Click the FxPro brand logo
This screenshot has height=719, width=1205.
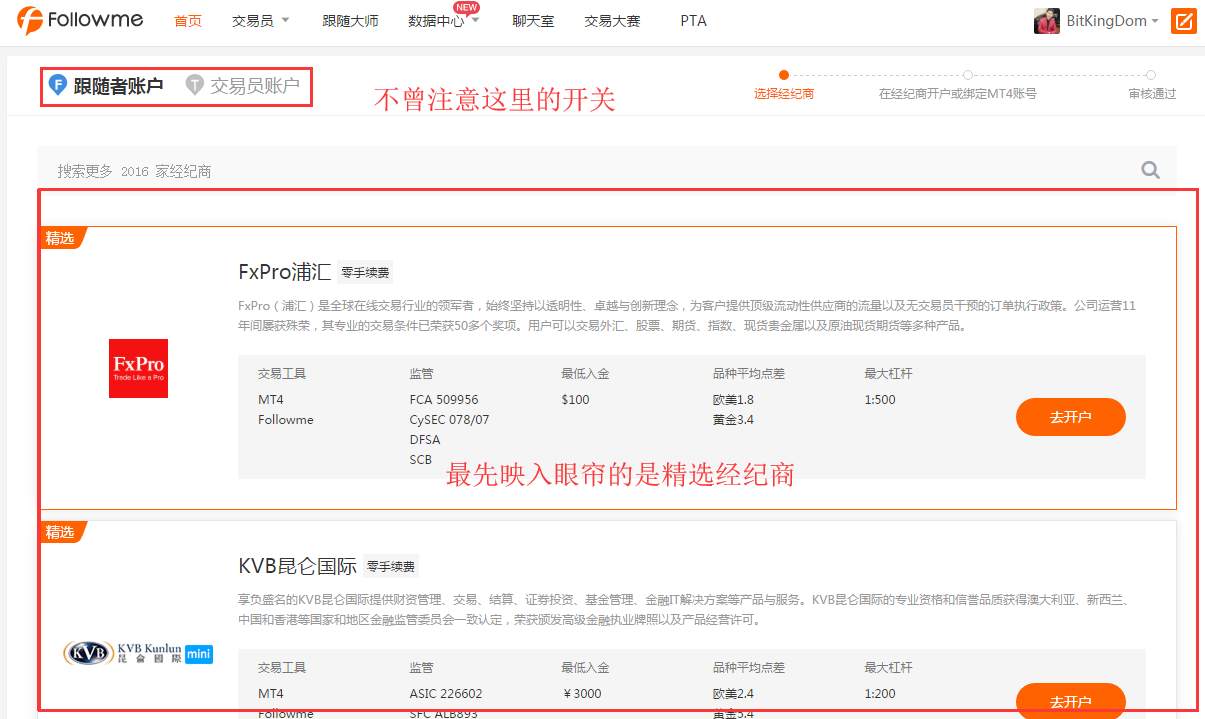[138, 368]
